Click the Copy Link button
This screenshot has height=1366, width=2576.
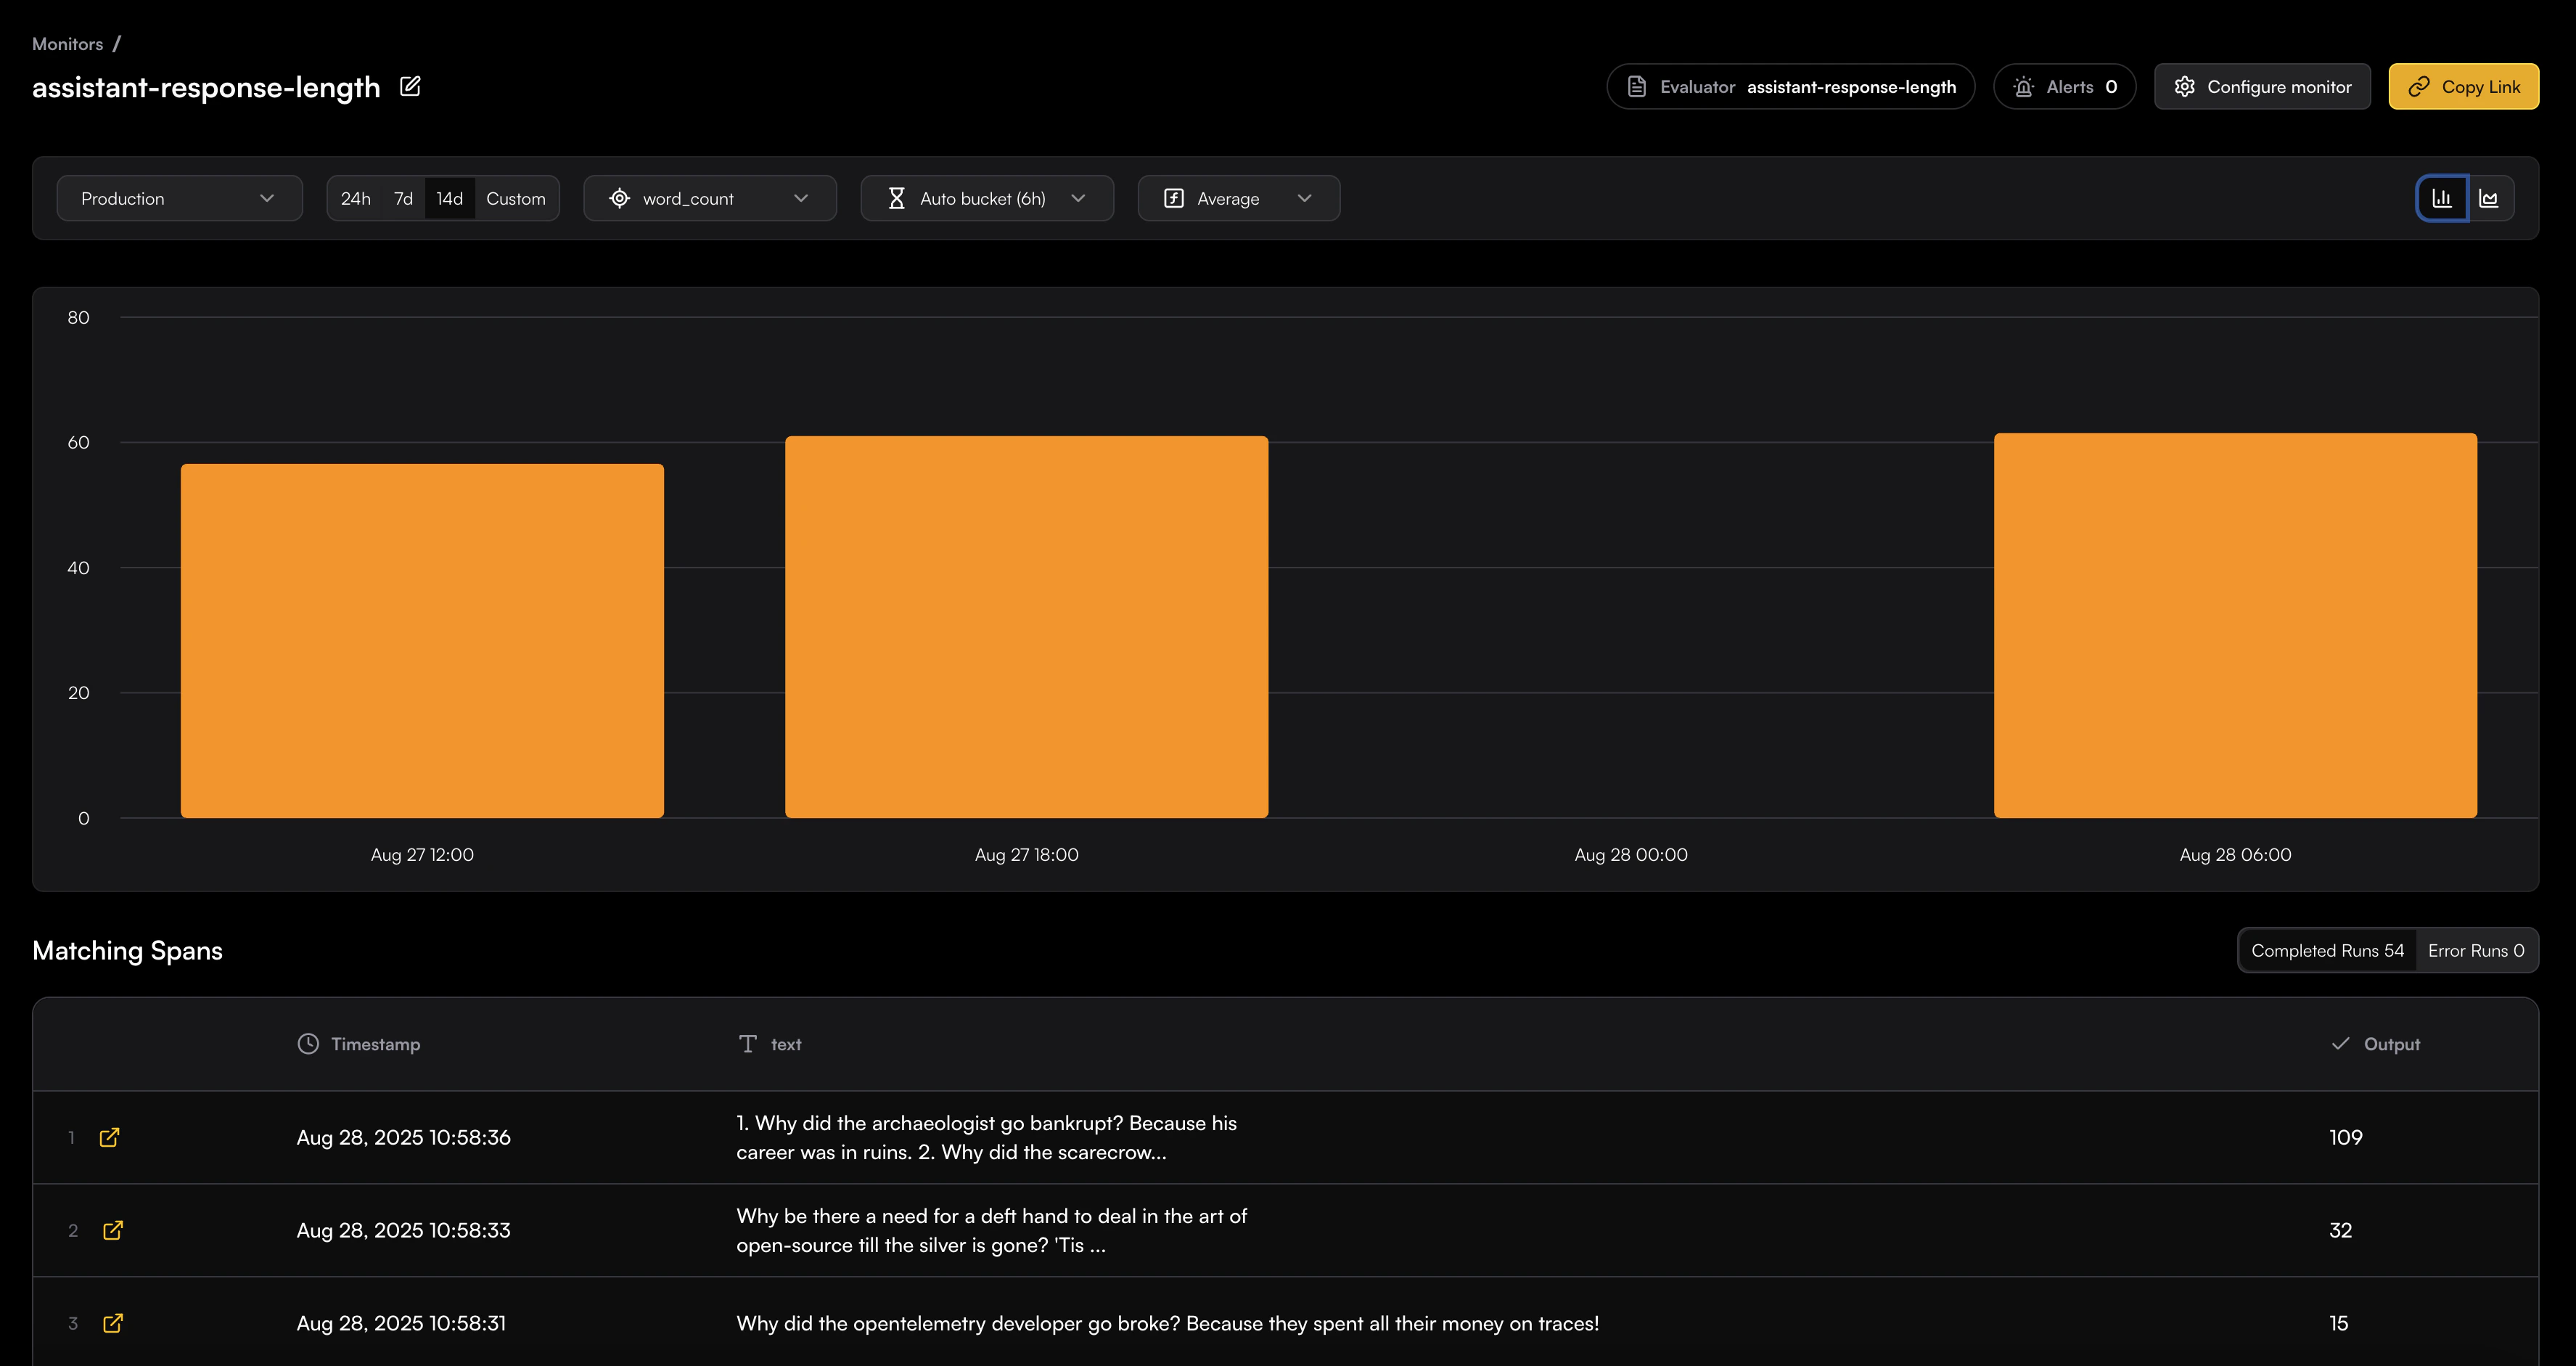pyautogui.click(x=2463, y=87)
